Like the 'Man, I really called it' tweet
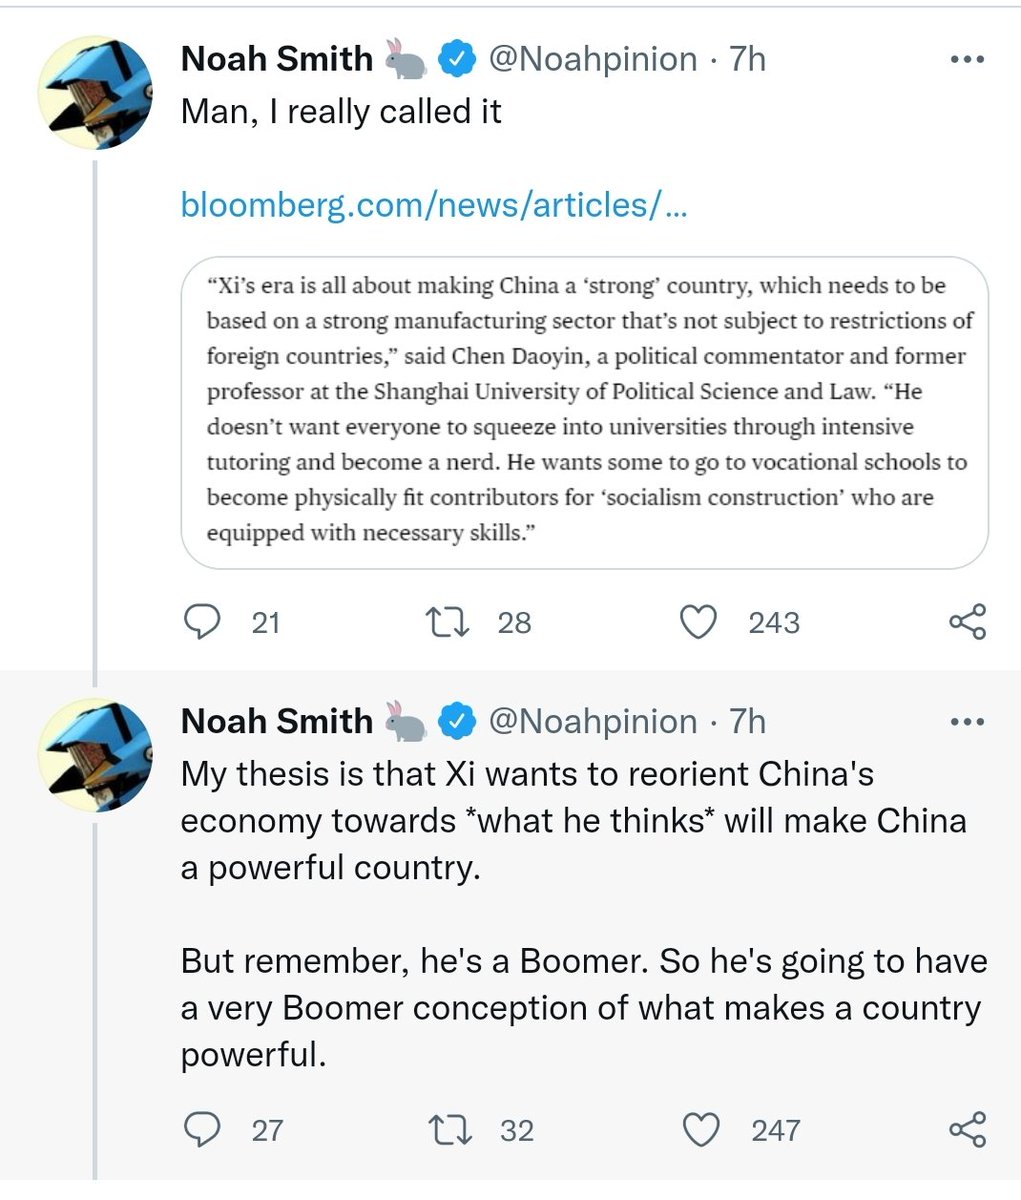Screen dimensions: 1021x1200 click(x=698, y=622)
